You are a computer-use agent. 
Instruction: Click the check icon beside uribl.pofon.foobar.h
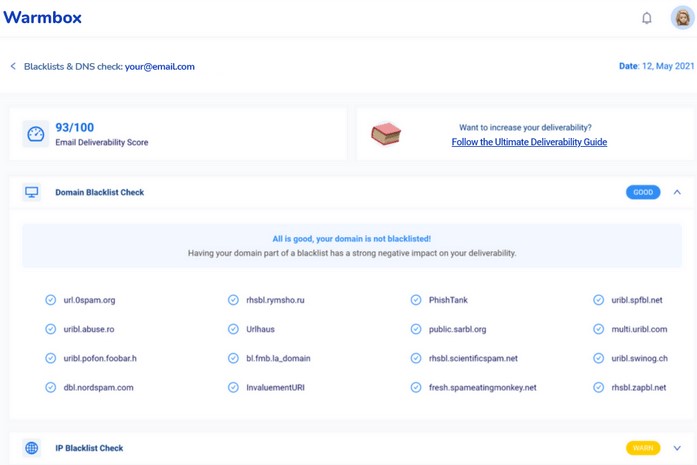click(x=51, y=358)
